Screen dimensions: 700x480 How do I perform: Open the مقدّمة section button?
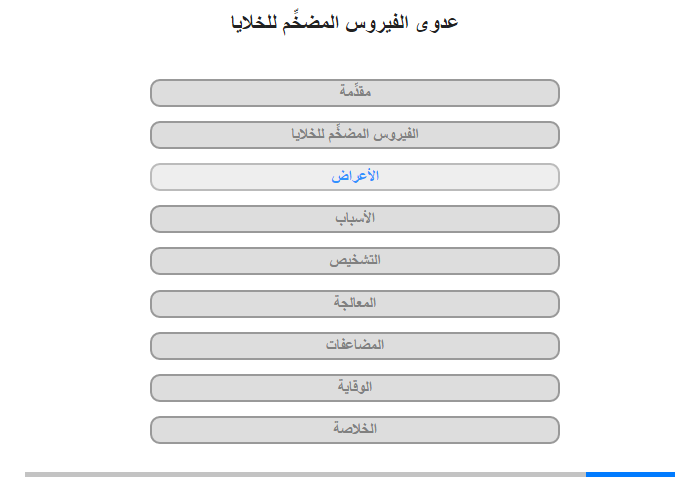tap(354, 93)
